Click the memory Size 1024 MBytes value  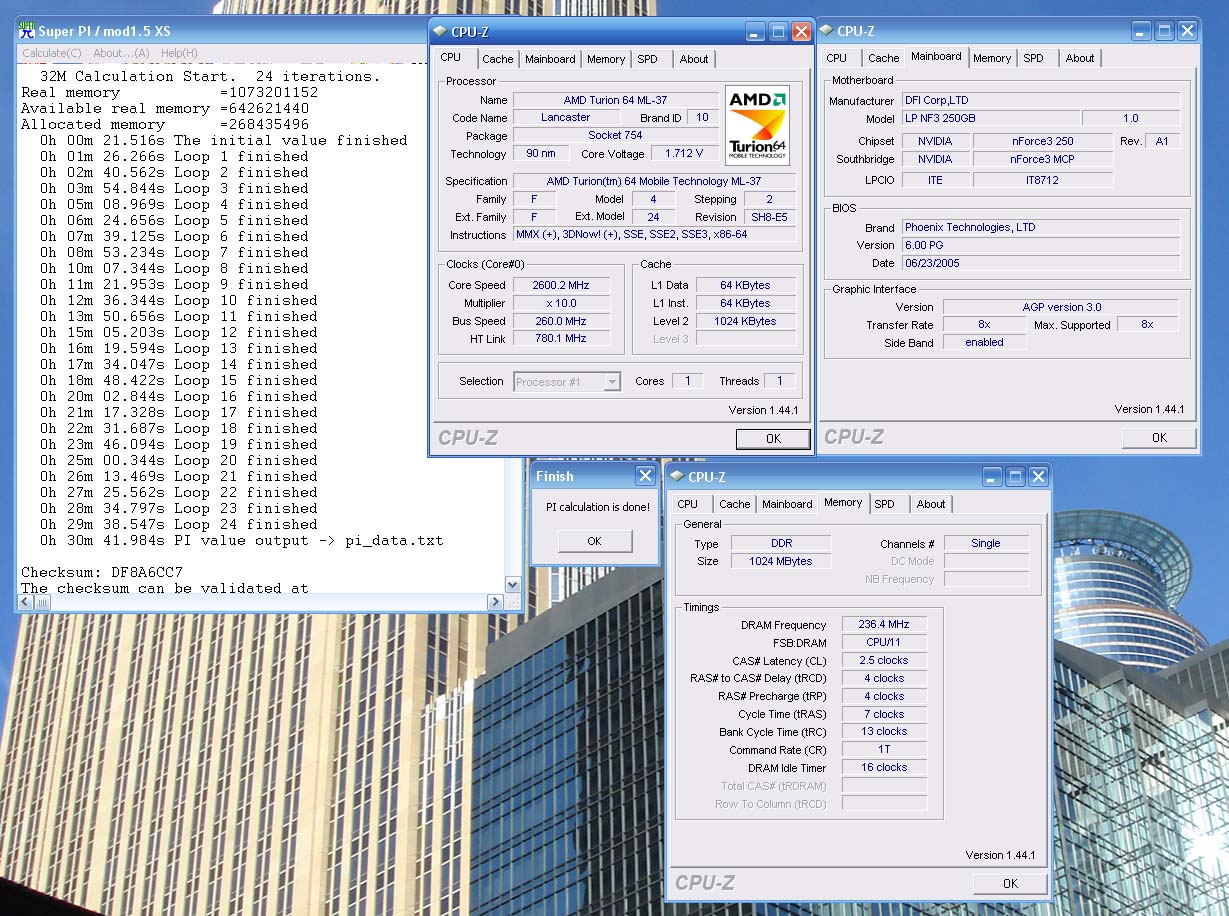pyautogui.click(x=781, y=561)
